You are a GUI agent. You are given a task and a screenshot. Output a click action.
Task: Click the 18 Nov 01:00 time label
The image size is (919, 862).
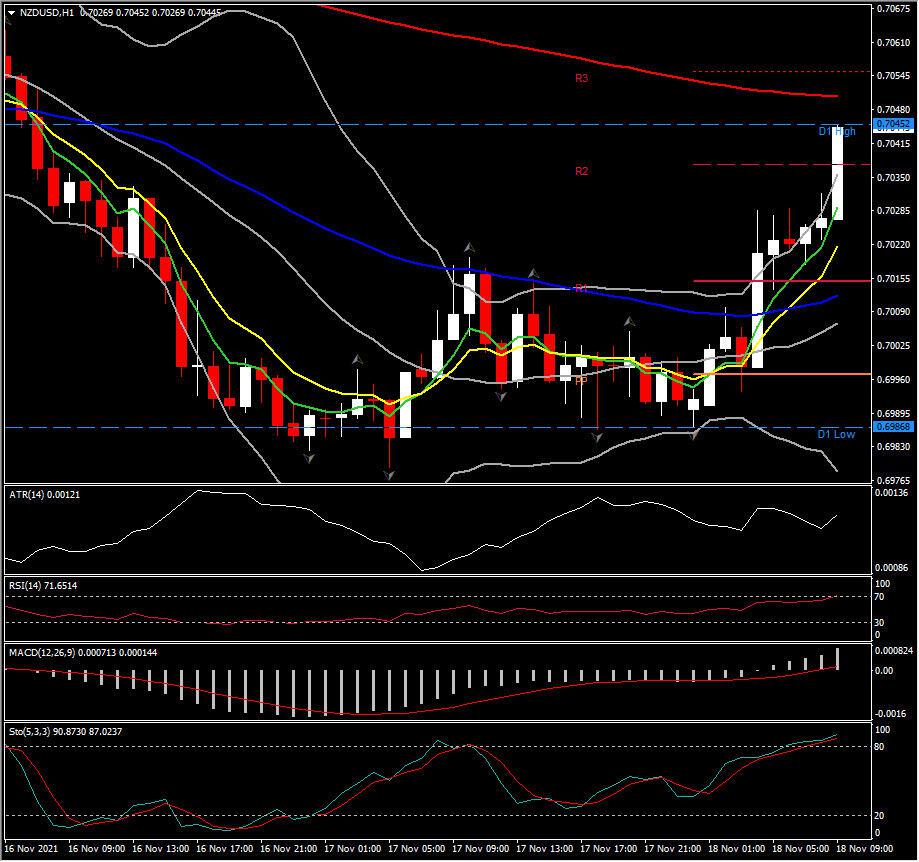click(x=737, y=849)
